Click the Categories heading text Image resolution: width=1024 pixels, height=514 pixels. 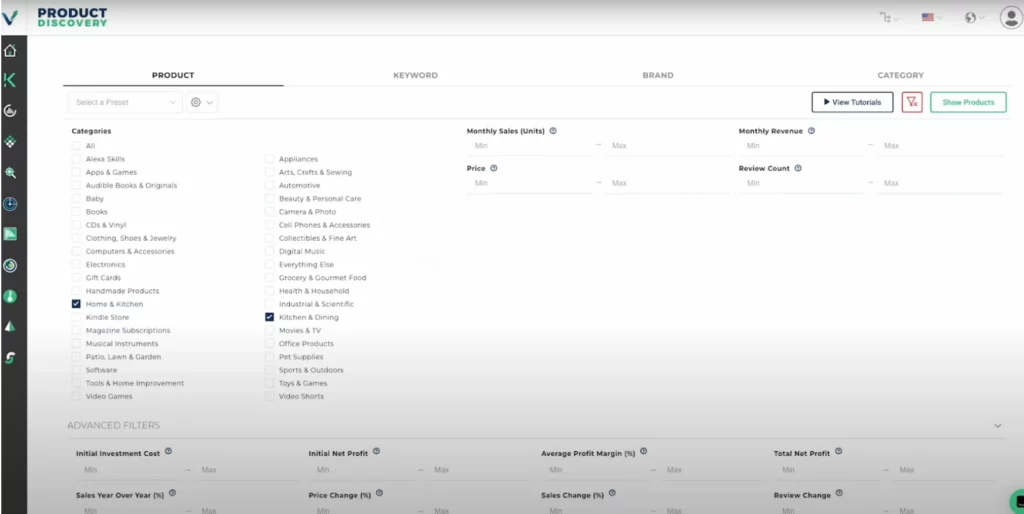point(91,131)
